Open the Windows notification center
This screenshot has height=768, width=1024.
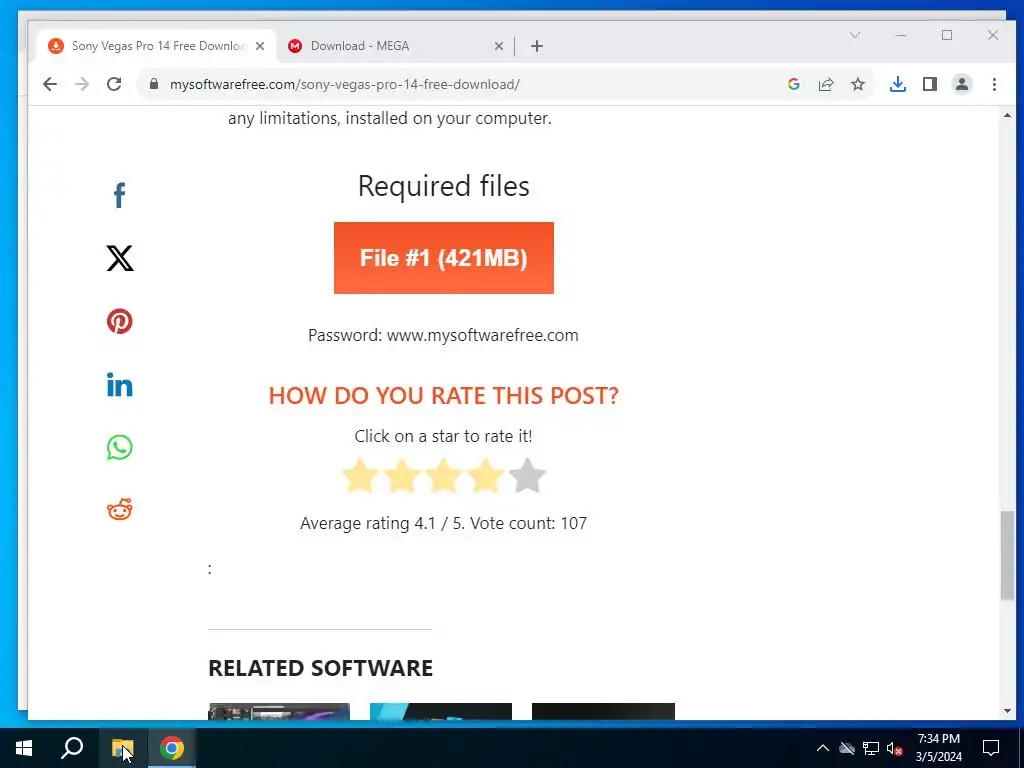point(991,748)
